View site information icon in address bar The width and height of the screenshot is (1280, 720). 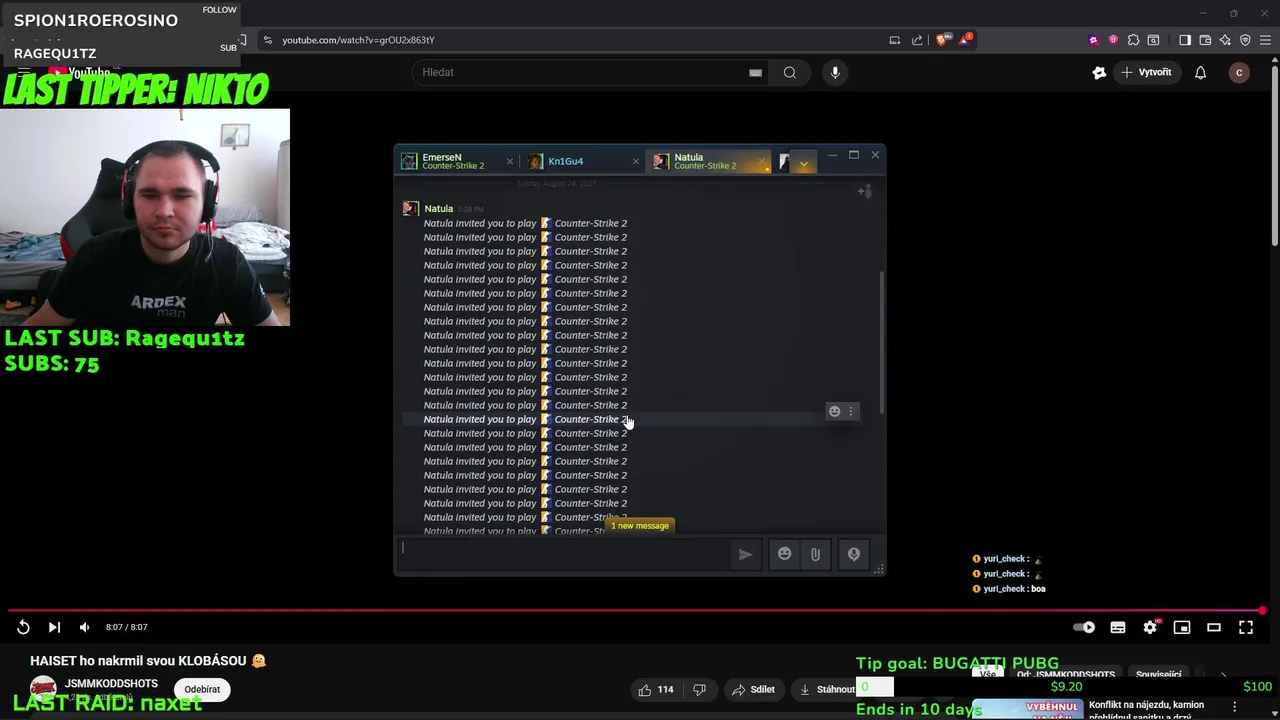point(267,40)
